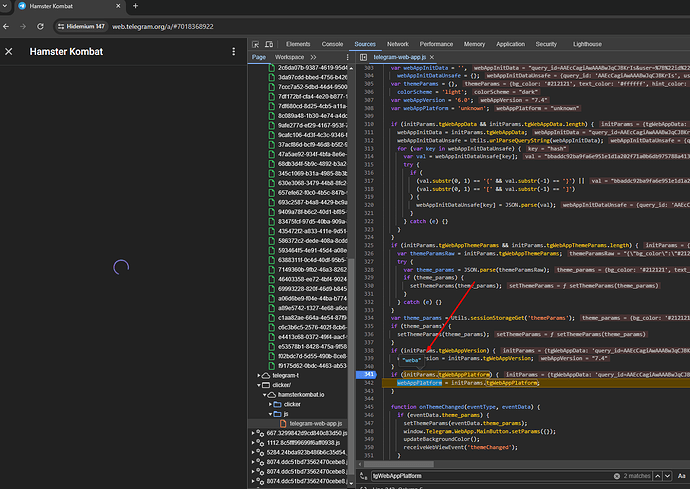Switch to the Network DevTools tab
The height and width of the screenshot is (489, 690).
[398, 44]
